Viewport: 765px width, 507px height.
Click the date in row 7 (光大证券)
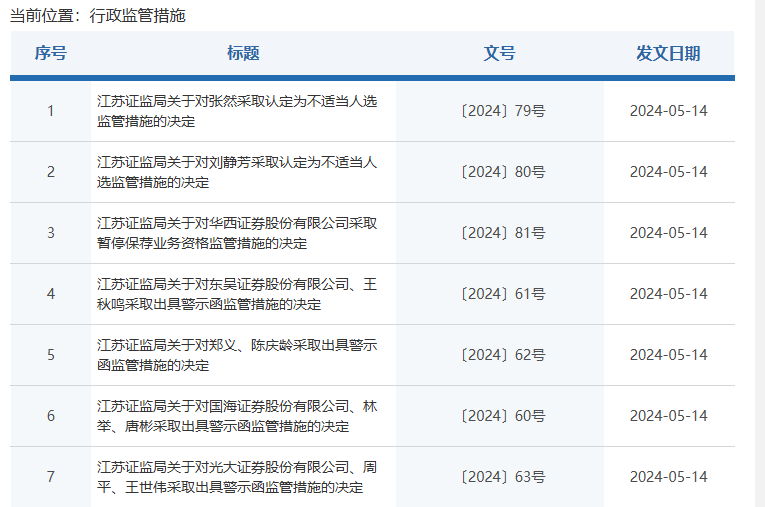668,477
